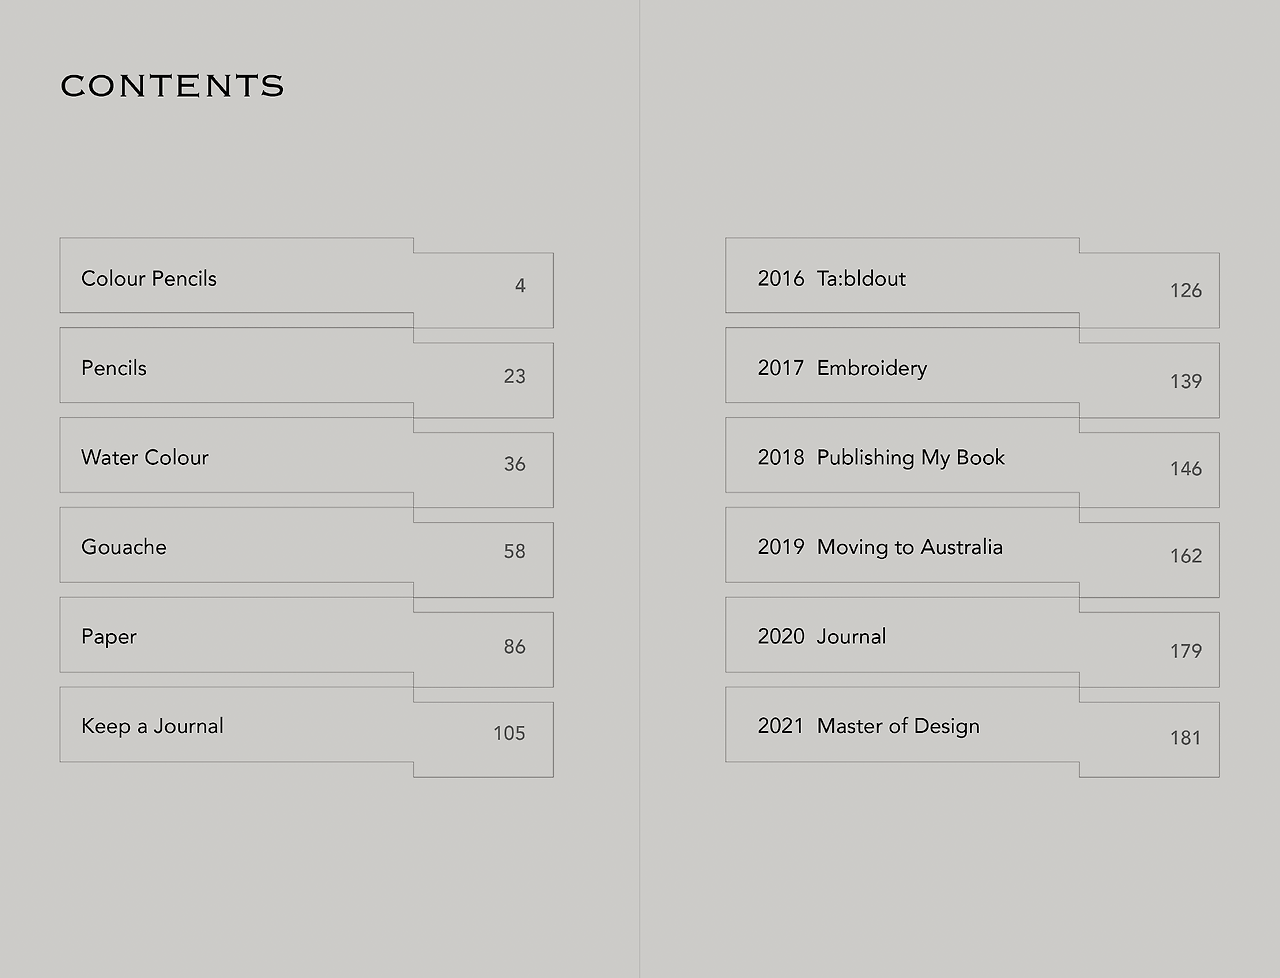
Task: Go to 2019 Moving to Australia
Action: pos(902,545)
